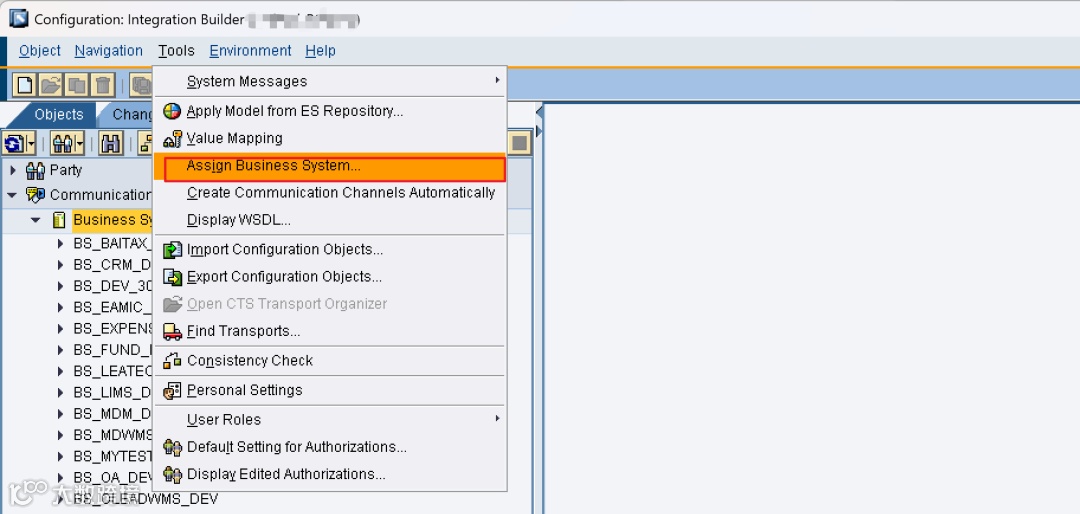Choose Create Communication Channels Automatically
1080x514 pixels.
[329, 194]
